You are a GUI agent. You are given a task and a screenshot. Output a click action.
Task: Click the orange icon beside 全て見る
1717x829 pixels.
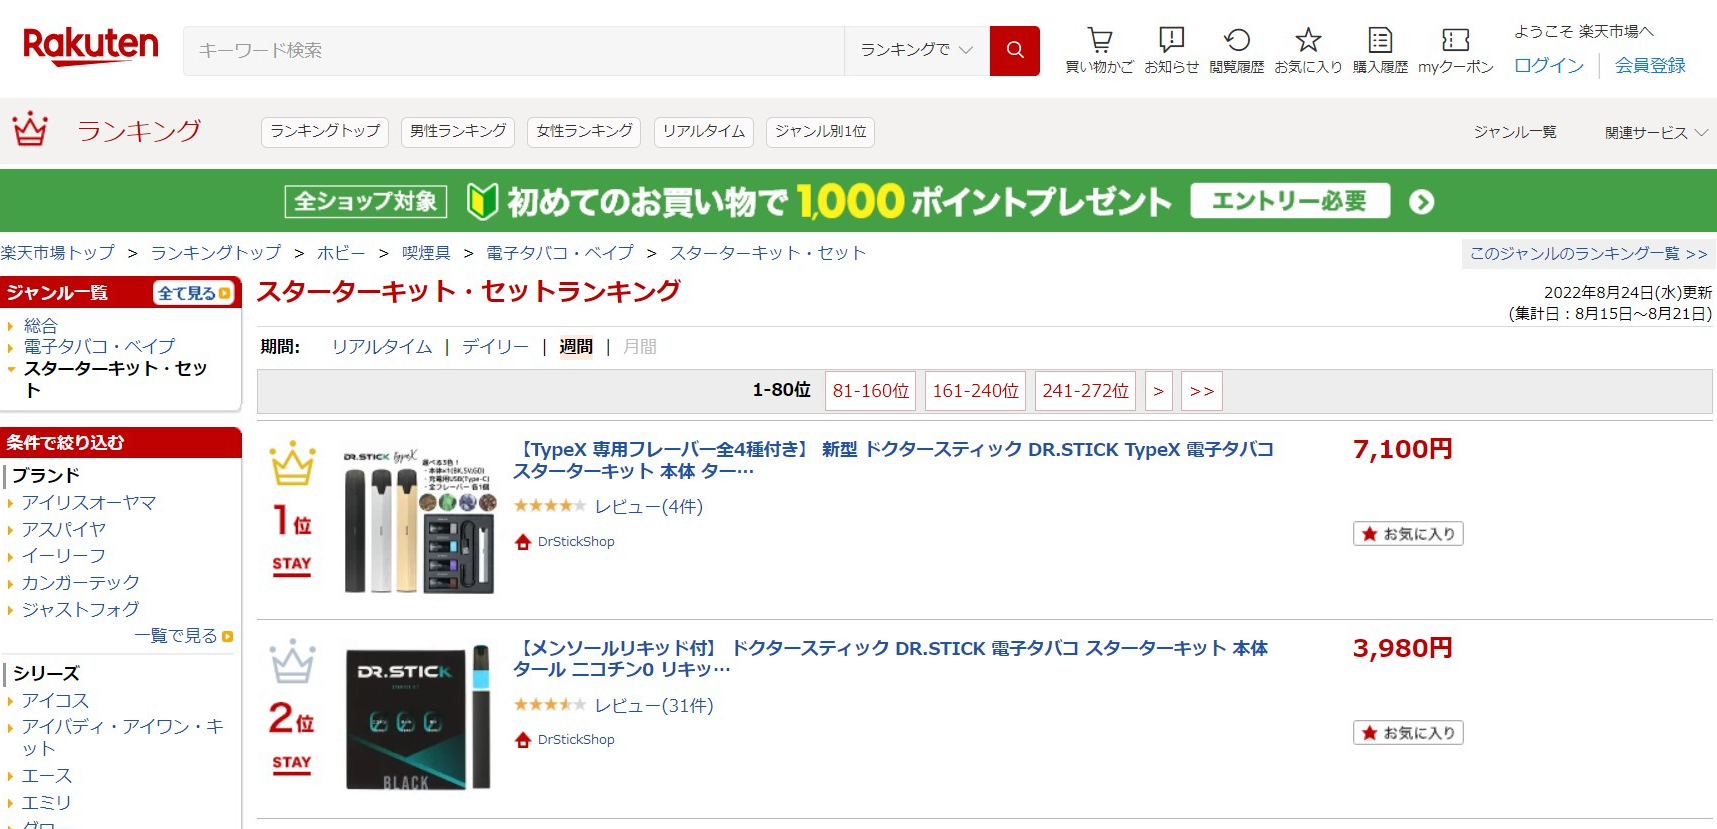pos(225,293)
